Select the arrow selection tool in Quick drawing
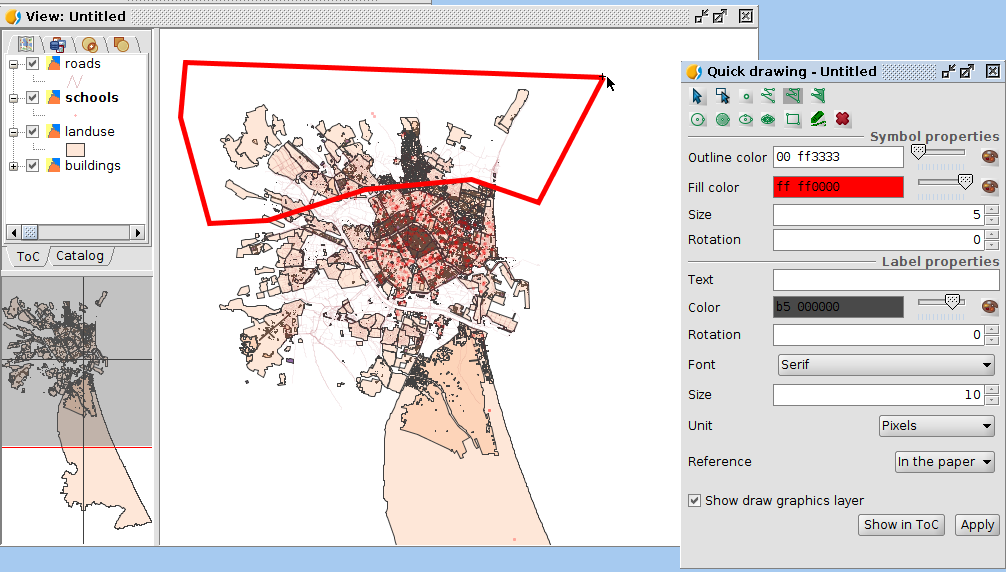Viewport: 1006px width, 572px height. pyautogui.click(x=698, y=96)
